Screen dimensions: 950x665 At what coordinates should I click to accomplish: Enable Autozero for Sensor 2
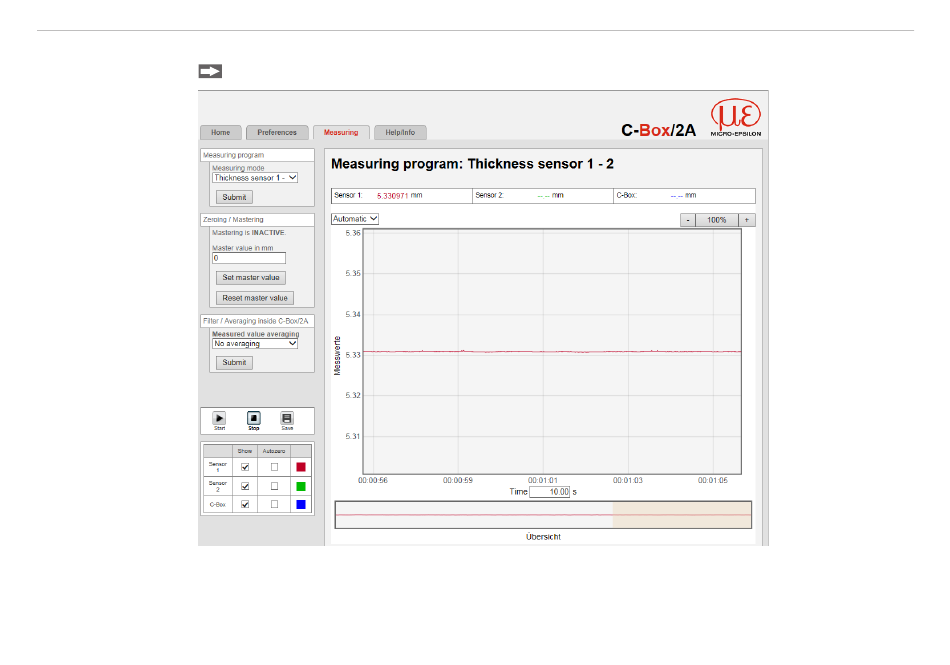(274, 486)
